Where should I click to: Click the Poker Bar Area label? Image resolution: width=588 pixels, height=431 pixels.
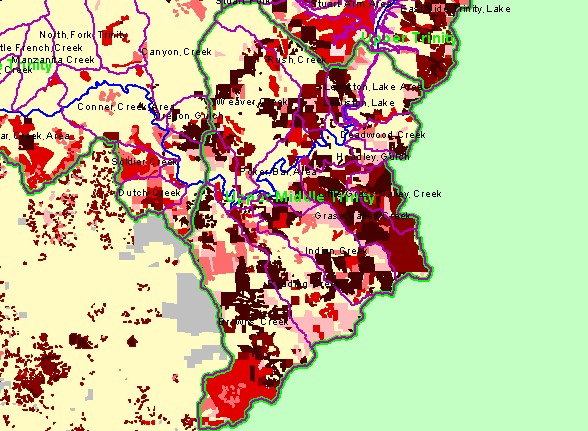278,171
